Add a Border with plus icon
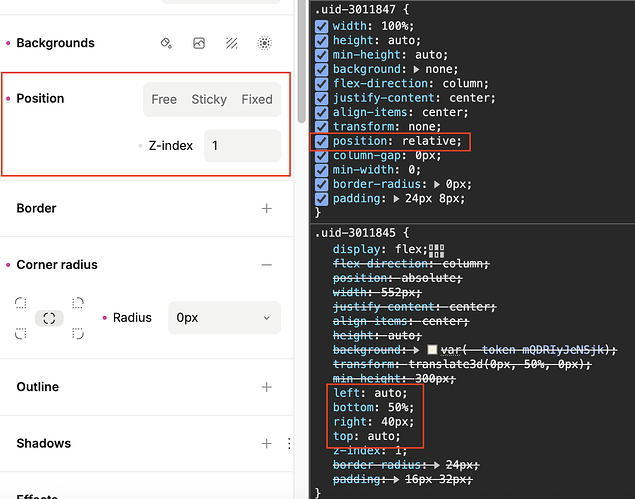The image size is (635, 499). tap(266, 209)
